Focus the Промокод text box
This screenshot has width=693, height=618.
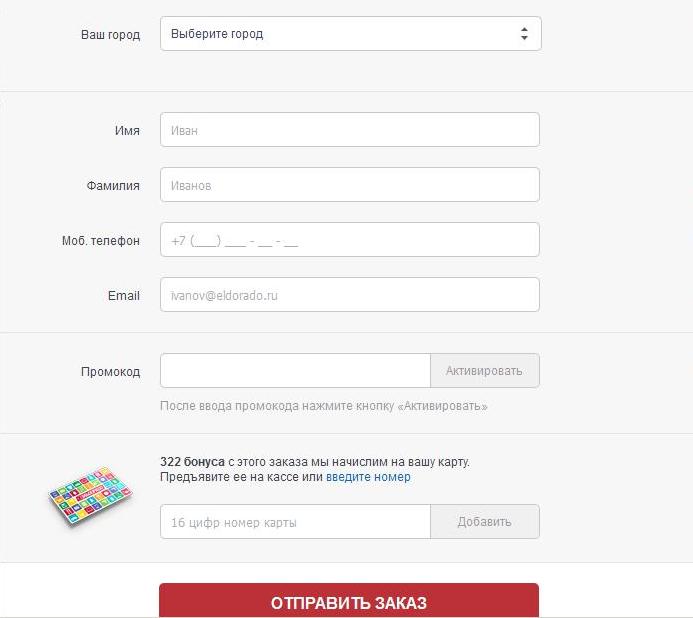(295, 371)
